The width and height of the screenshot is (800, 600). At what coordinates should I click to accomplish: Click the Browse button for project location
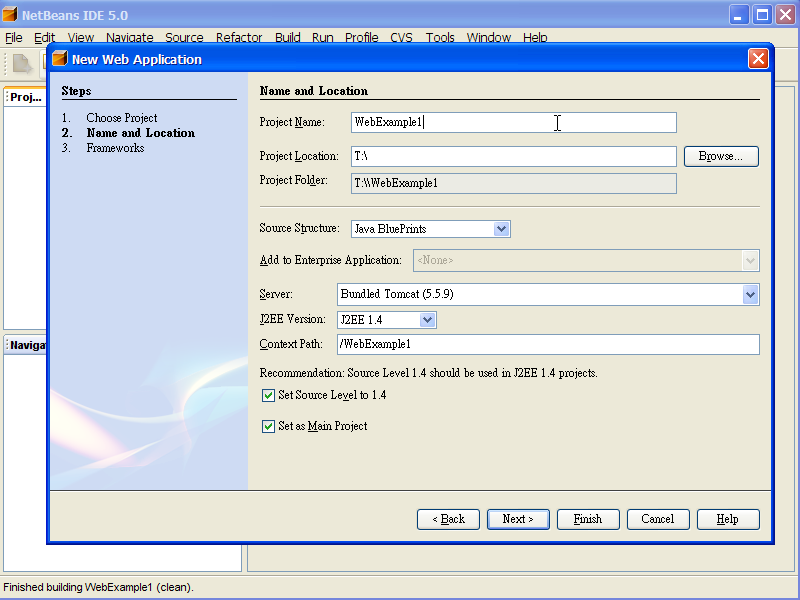point(721,156)
